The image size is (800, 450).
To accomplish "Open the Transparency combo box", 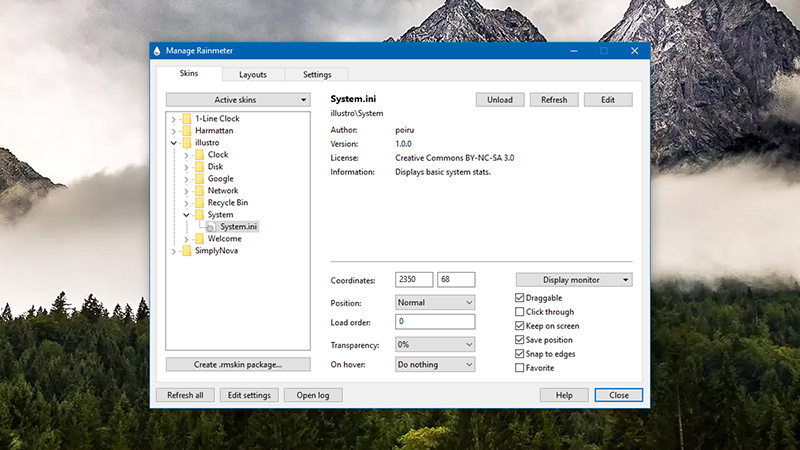I will coord(435,345).
